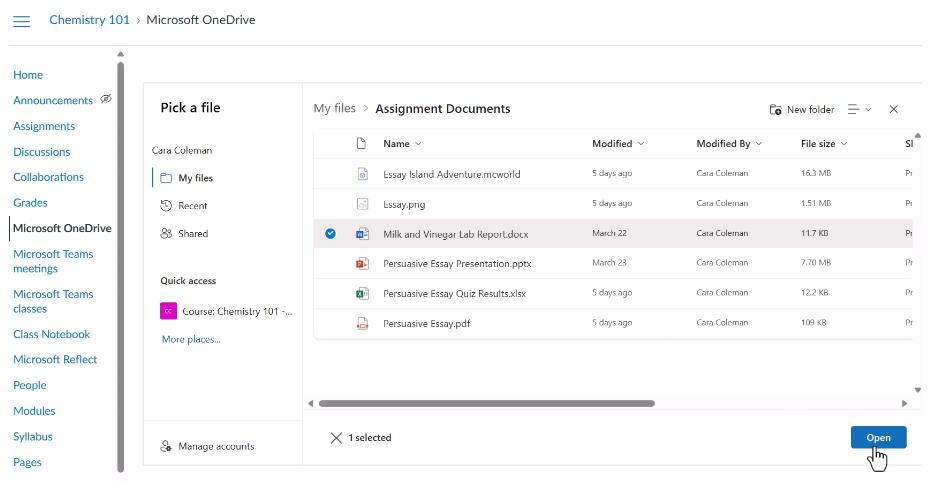Select the Shared label in Pick a file pane

tap(193, 234)
